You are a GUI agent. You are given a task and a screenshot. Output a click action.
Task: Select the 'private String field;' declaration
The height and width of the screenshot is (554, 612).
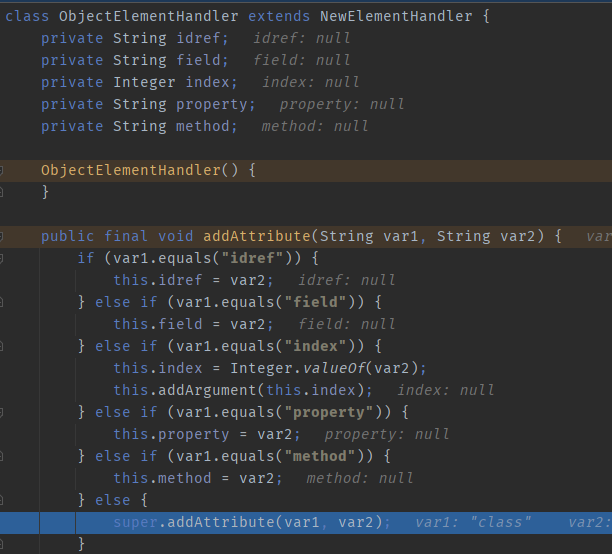point(135,60)
